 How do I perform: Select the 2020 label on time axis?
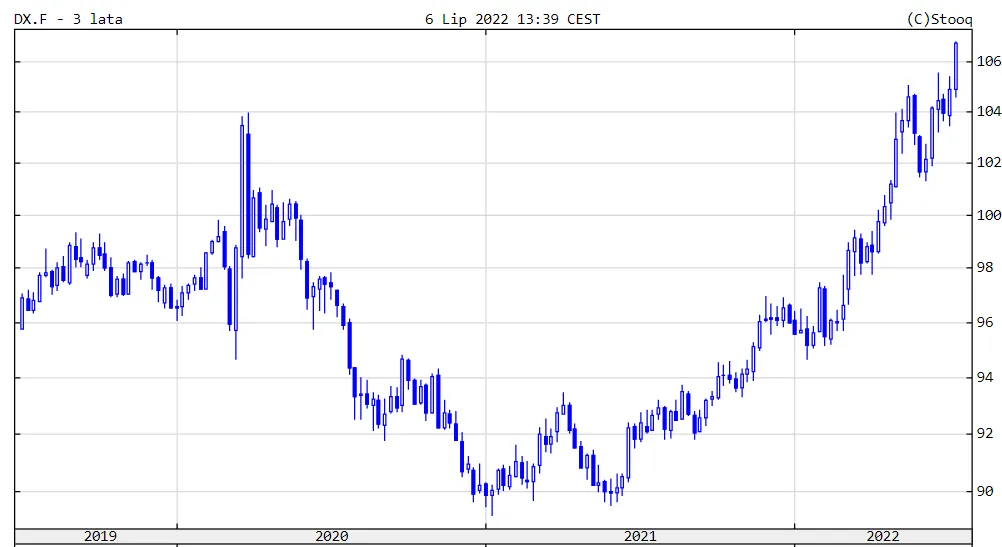click(x=332, y=536)
